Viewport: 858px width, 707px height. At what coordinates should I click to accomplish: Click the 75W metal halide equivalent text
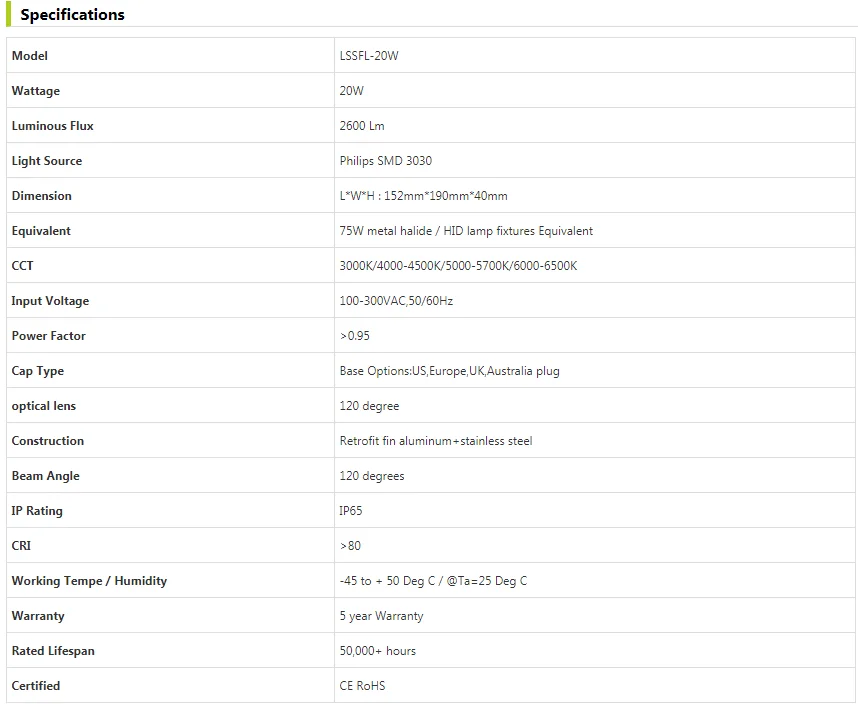(x=466, y=231)
